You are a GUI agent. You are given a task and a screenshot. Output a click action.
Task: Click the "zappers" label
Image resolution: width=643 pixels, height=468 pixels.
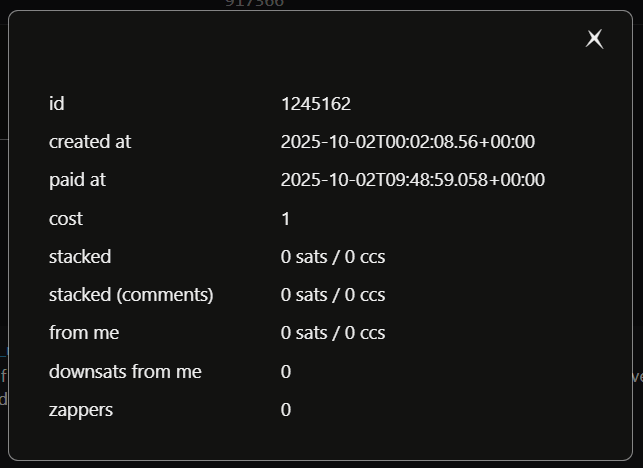point(81,410)
